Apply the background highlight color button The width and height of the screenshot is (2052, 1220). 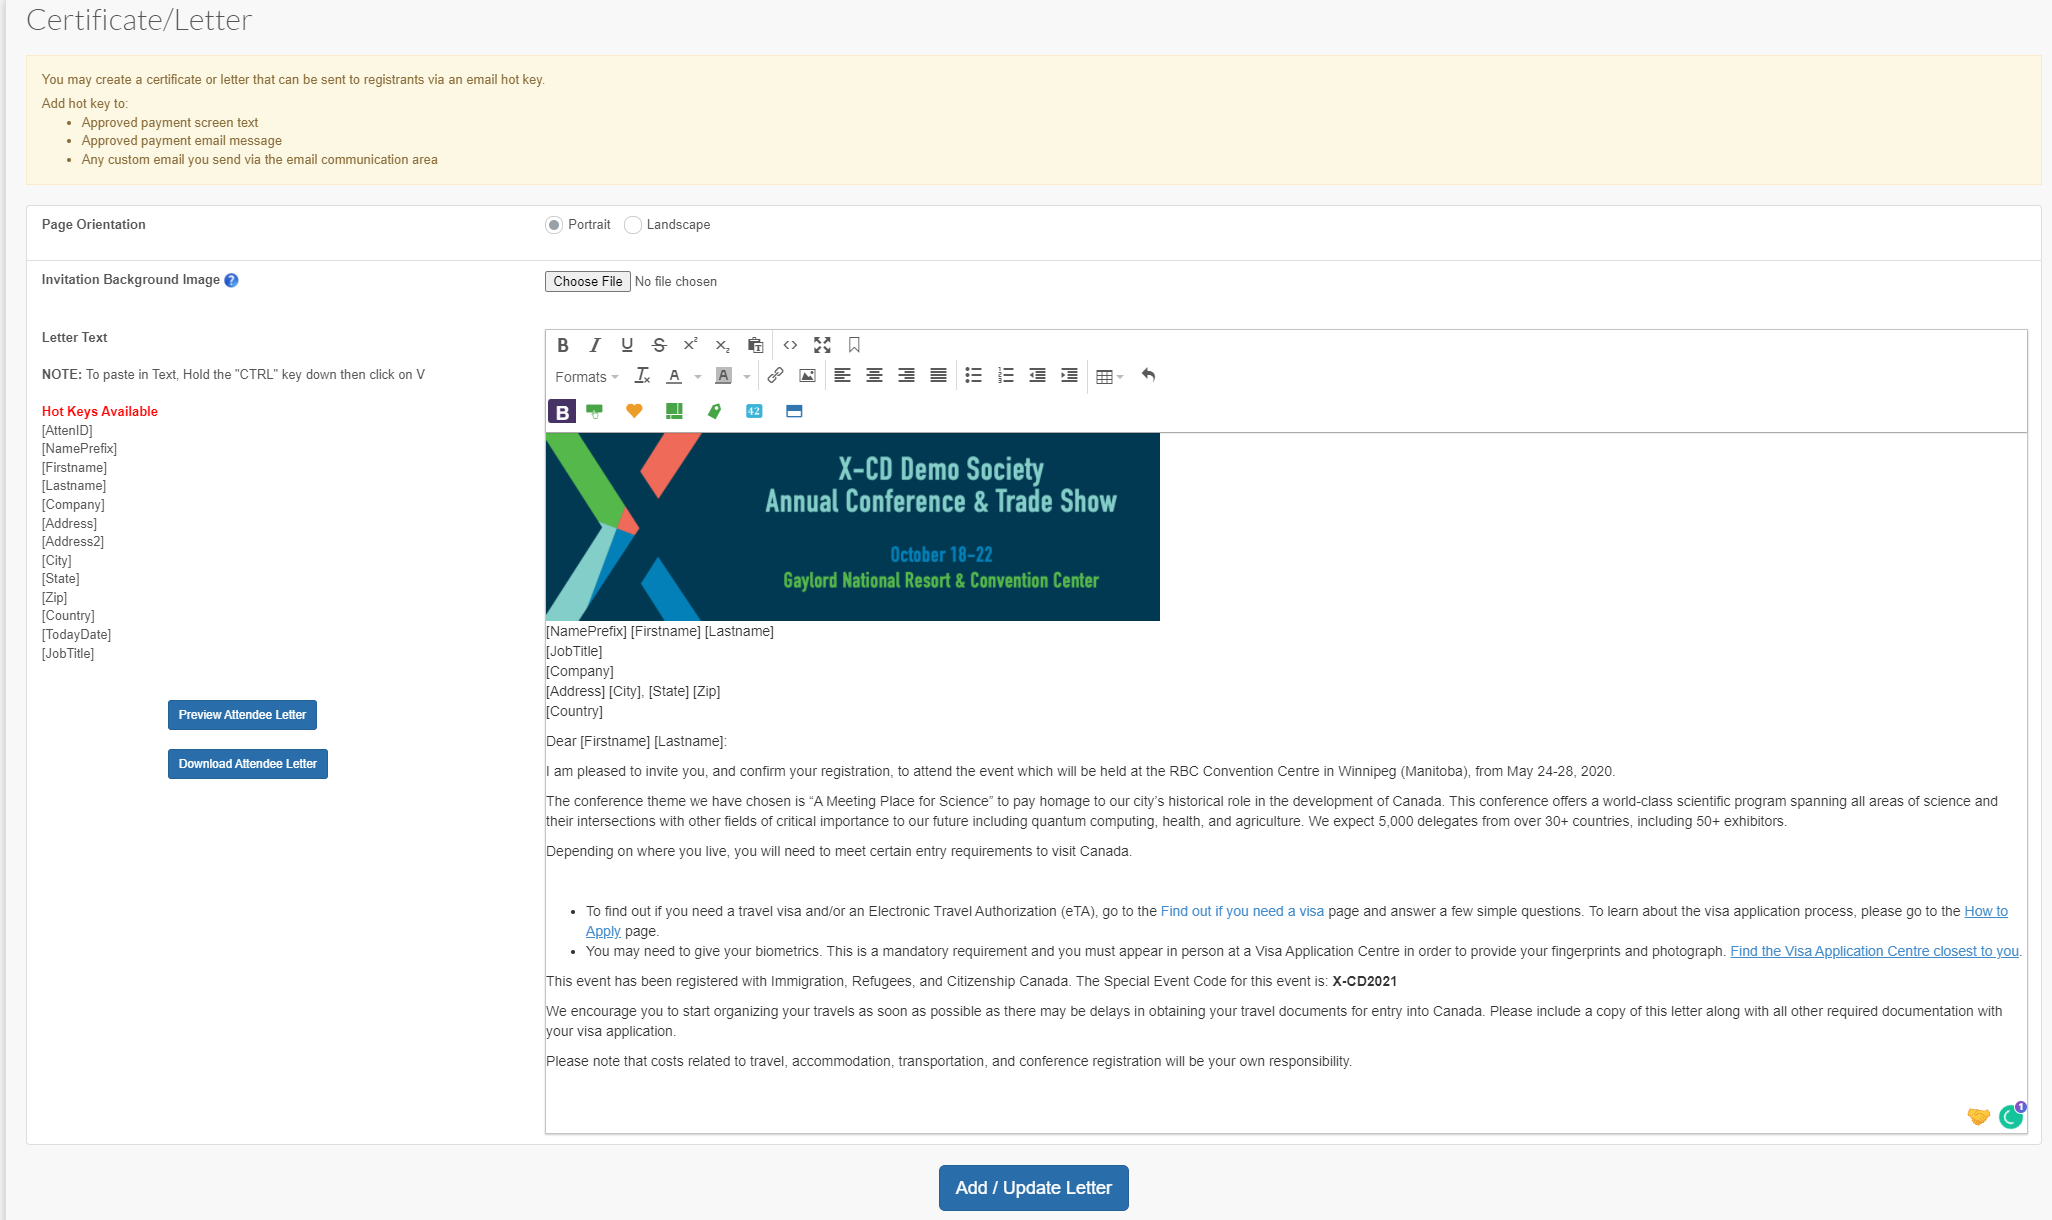pos(723,376)
